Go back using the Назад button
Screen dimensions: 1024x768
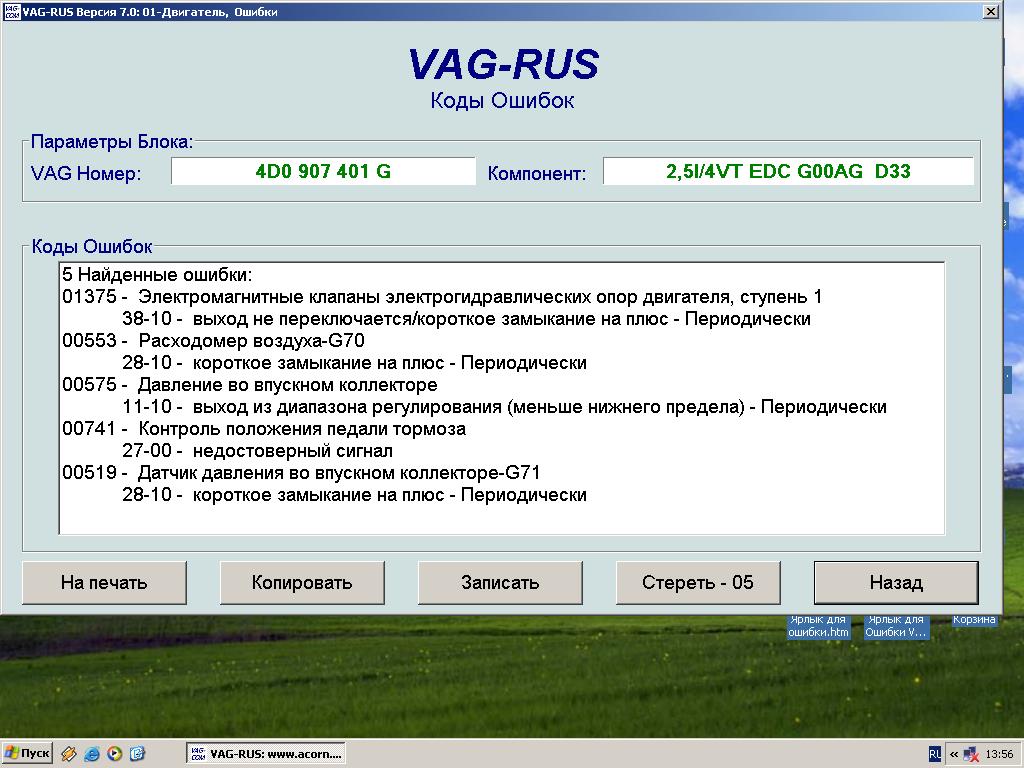(x=896, y=582)
